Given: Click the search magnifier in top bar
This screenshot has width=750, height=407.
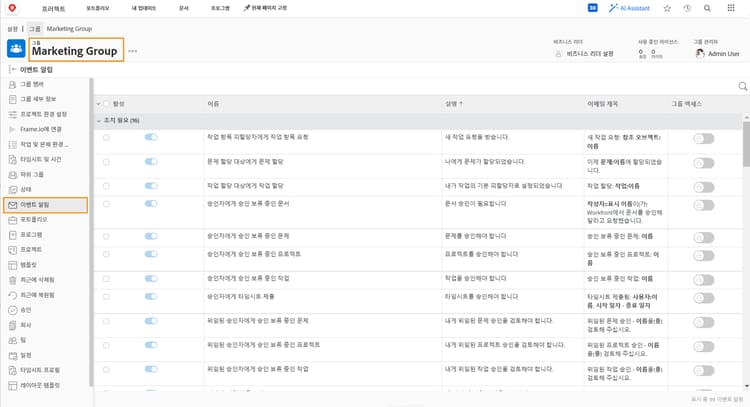Looking at the screenshot, I should click(x=707, y=8).
